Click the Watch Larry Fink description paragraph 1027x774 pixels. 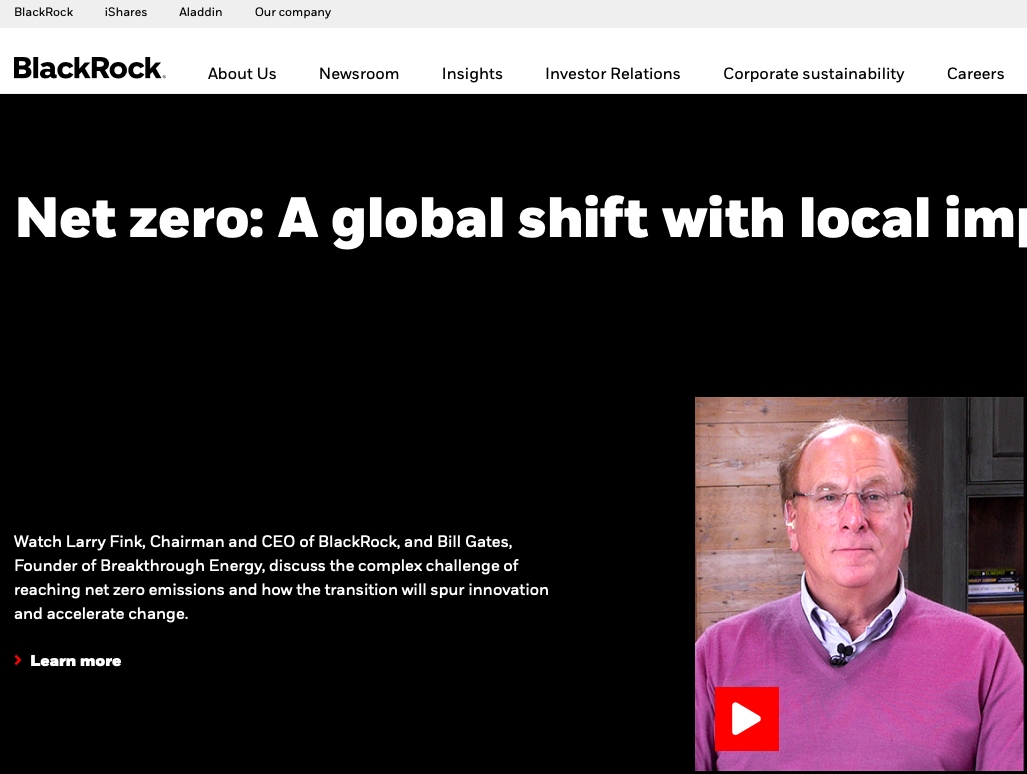[x=281, y=578]
